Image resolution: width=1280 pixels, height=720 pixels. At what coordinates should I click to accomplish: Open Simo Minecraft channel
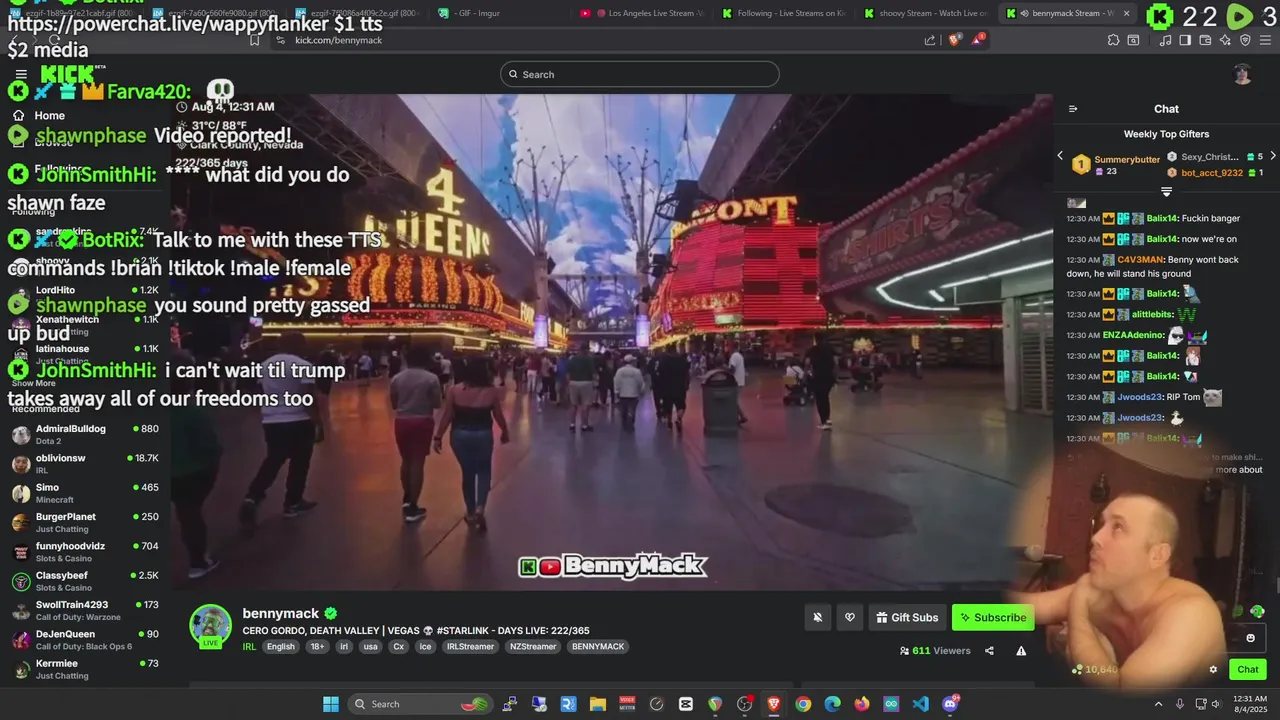coord(85,493)
